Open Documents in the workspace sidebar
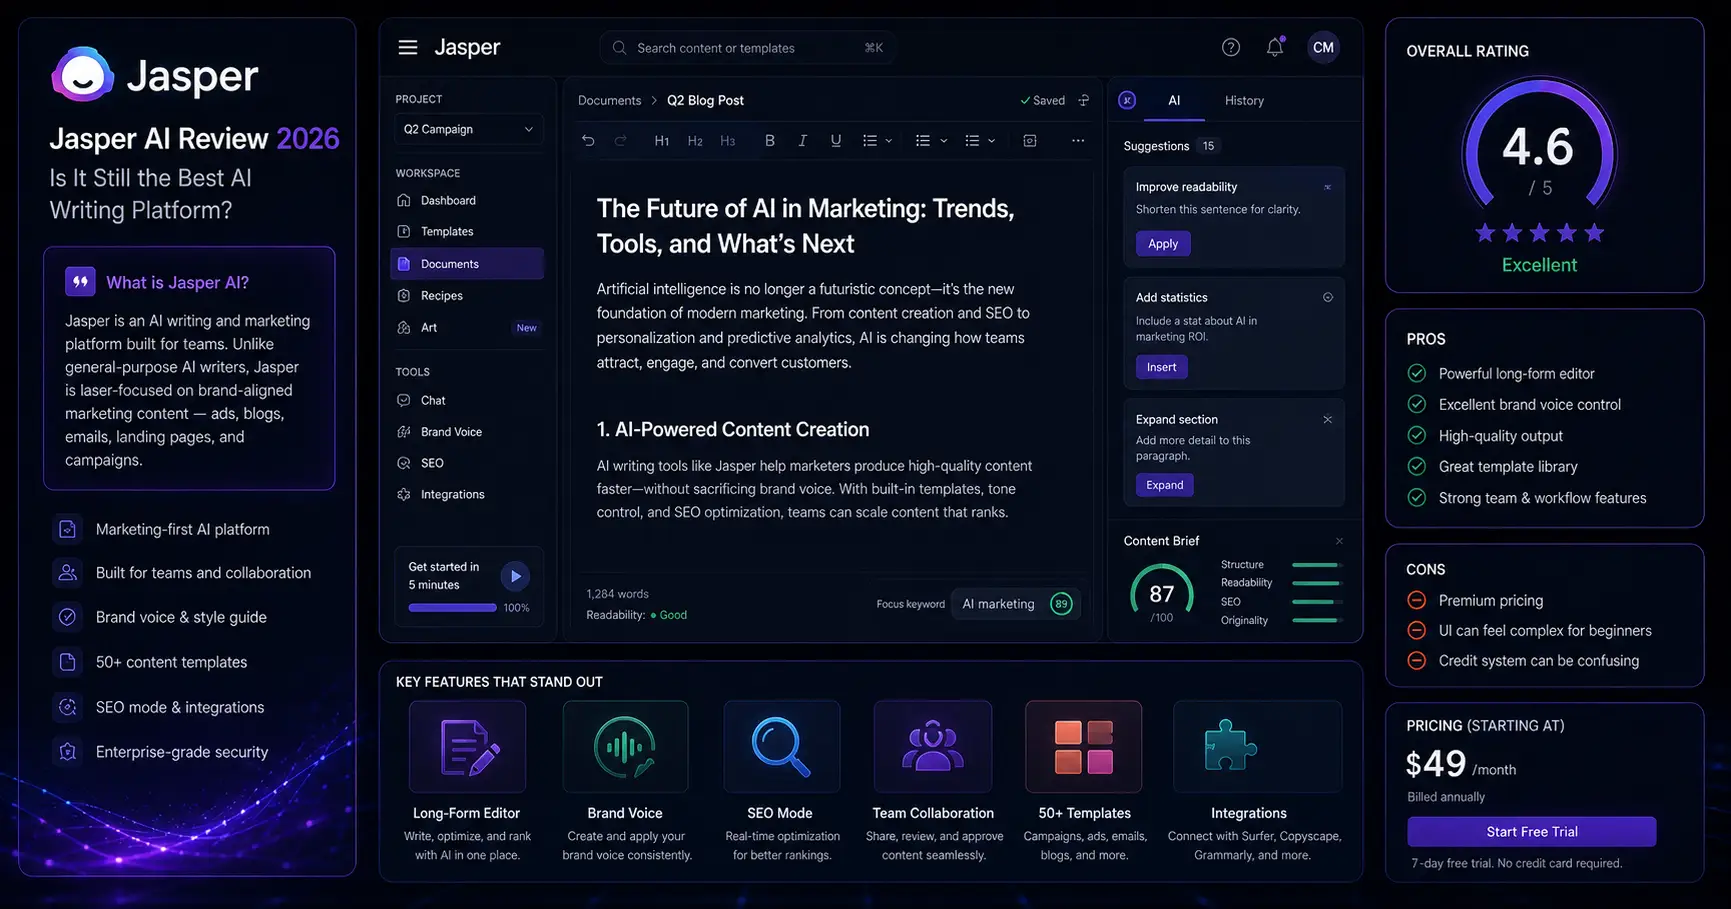Image resolution: width=1731 pixels, height=909 pixels. tap(467, 264)
